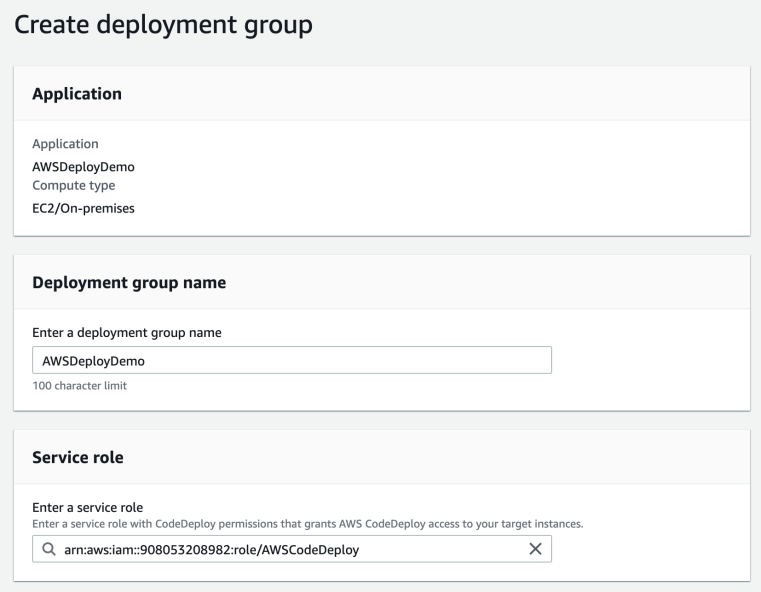Click the EC2/On-premises compute type value

pos(83,208)
